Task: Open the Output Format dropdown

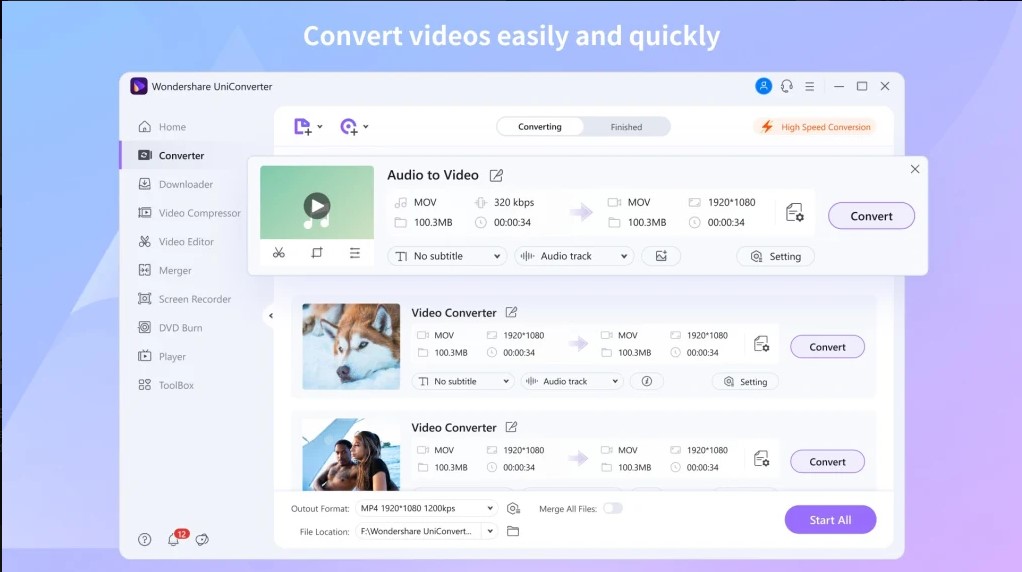Action: click(x=427, y=508)
